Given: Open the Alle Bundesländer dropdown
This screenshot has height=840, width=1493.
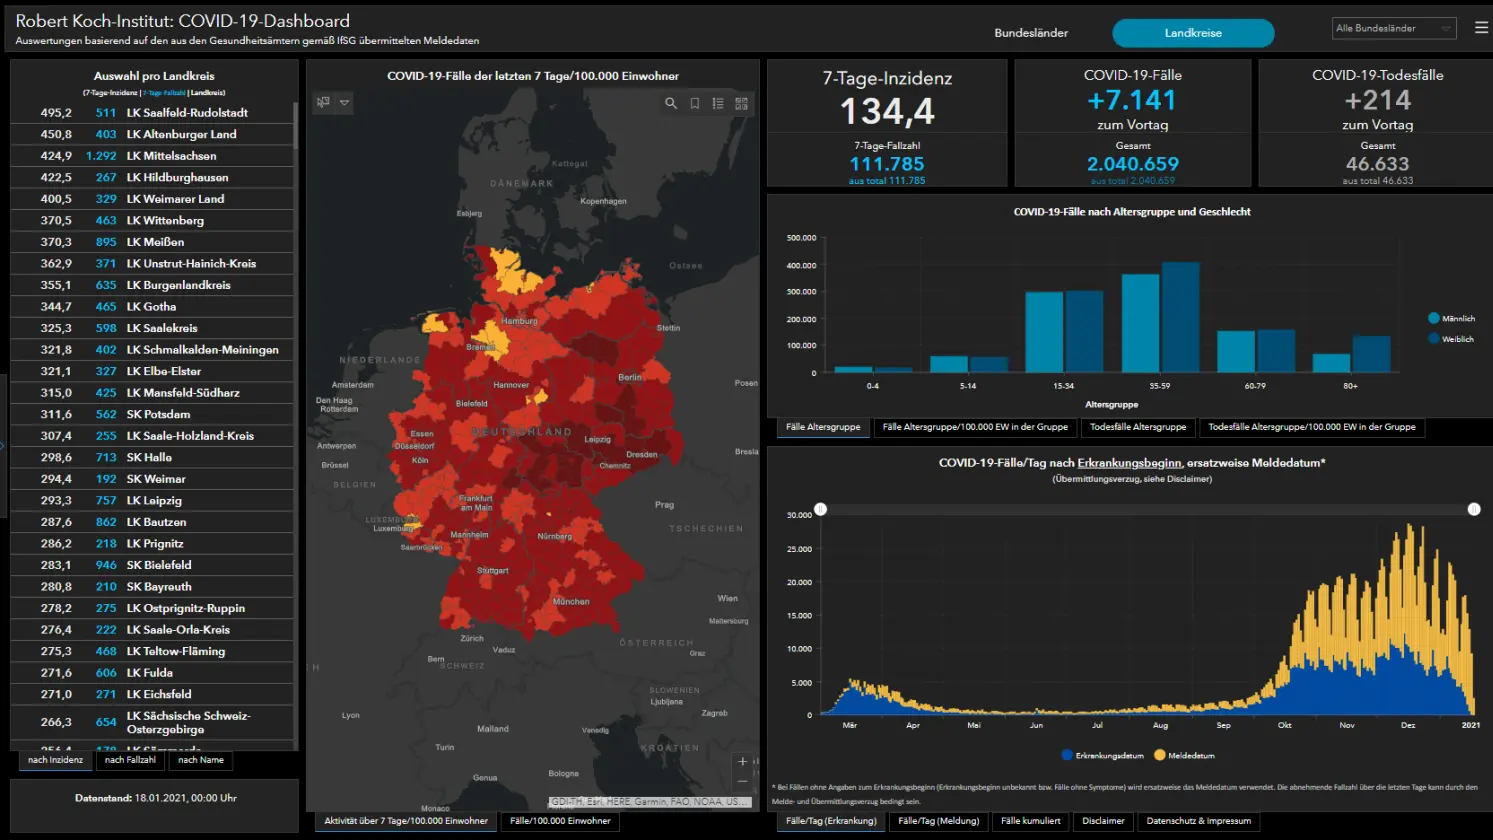Looking at the screenshot, I should pyautogui.click(x=1393, y=29).
